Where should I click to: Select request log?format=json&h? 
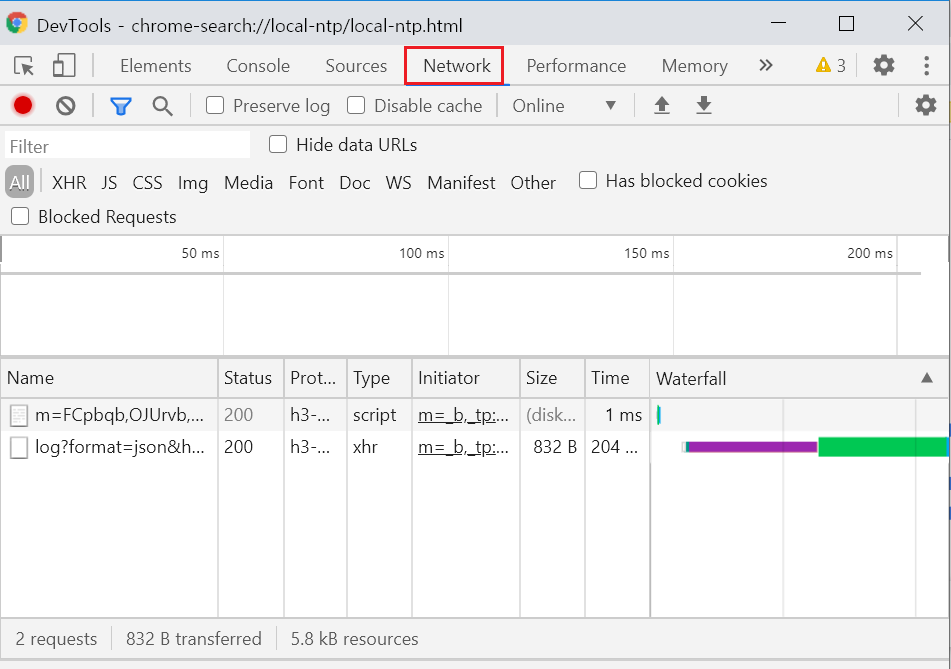coord(119,448)
